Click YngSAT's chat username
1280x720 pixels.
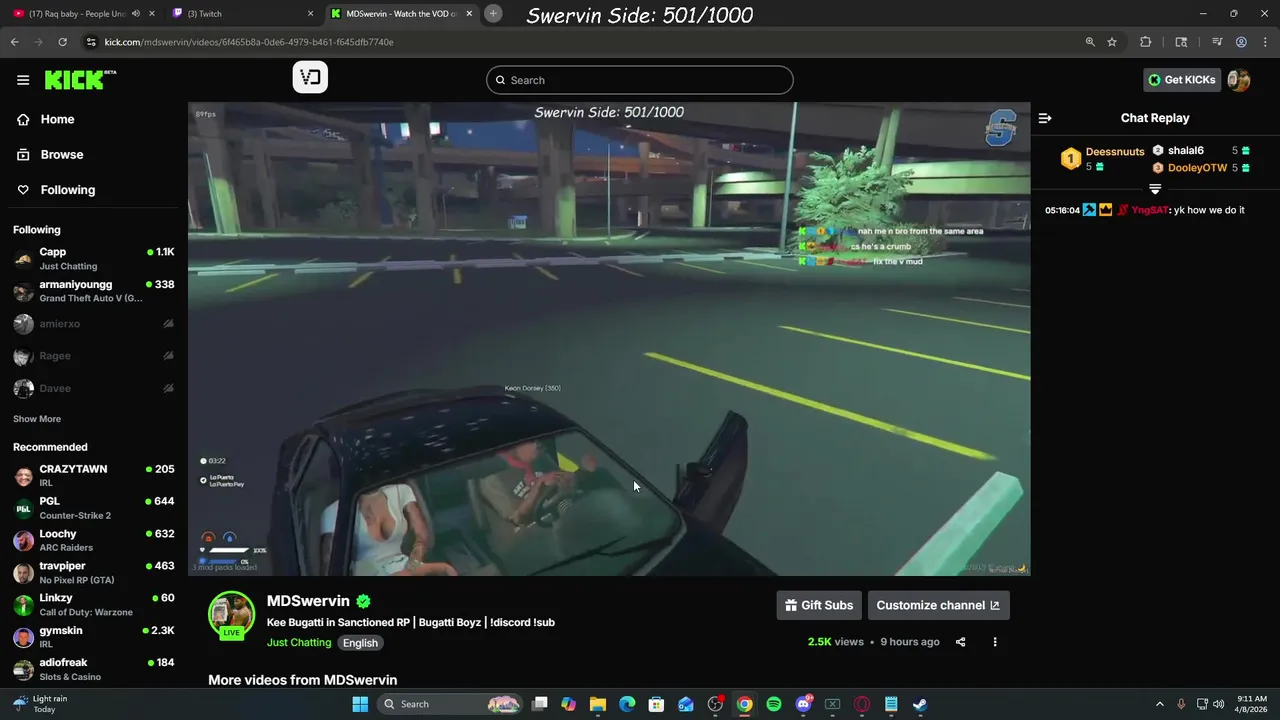[1149, 210]
